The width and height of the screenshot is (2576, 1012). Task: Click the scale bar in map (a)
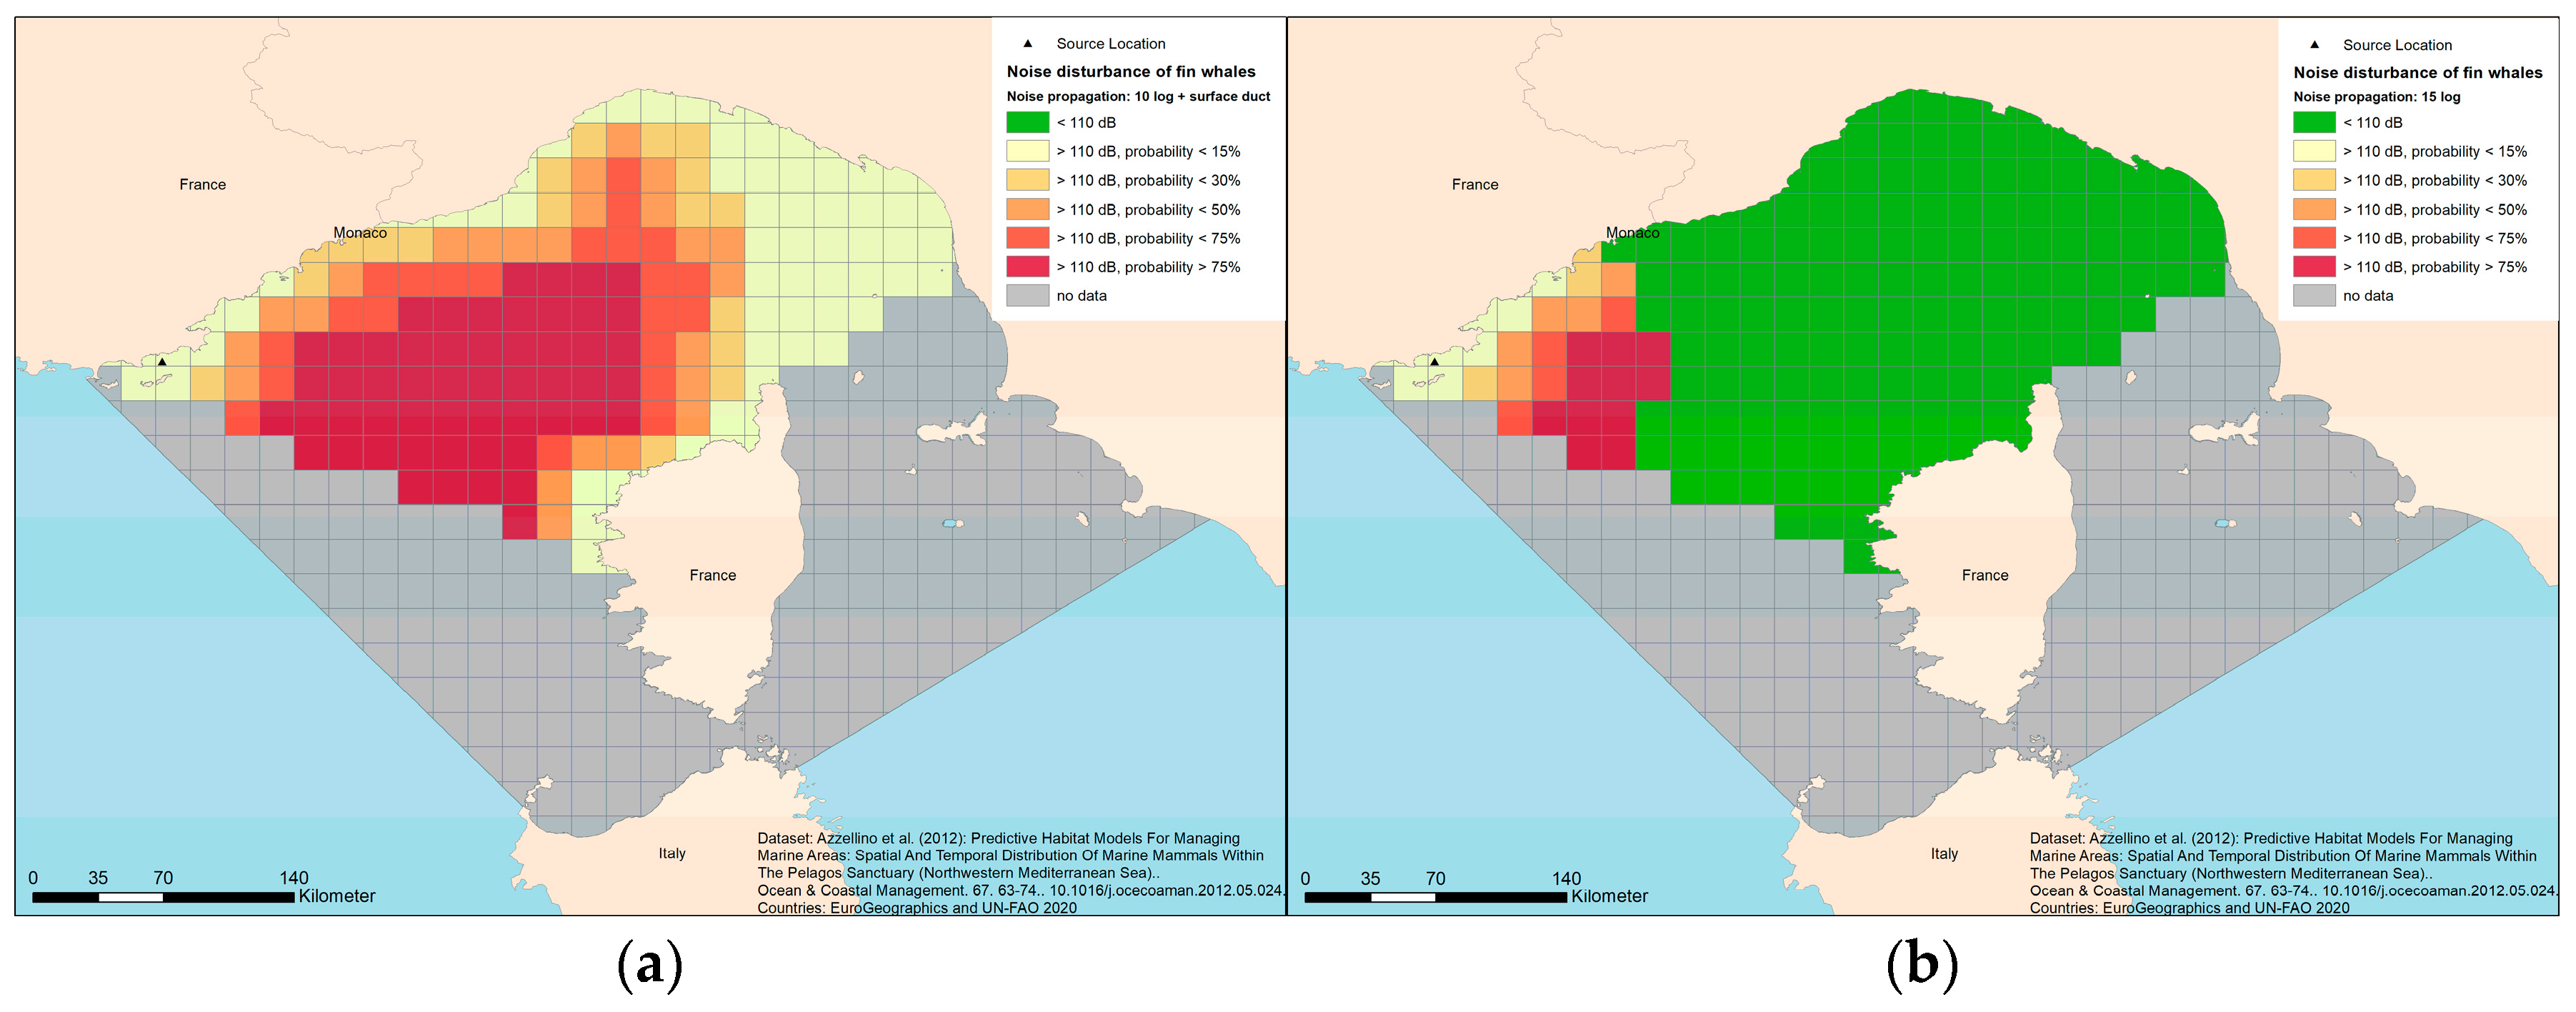[x=163, y=898]
